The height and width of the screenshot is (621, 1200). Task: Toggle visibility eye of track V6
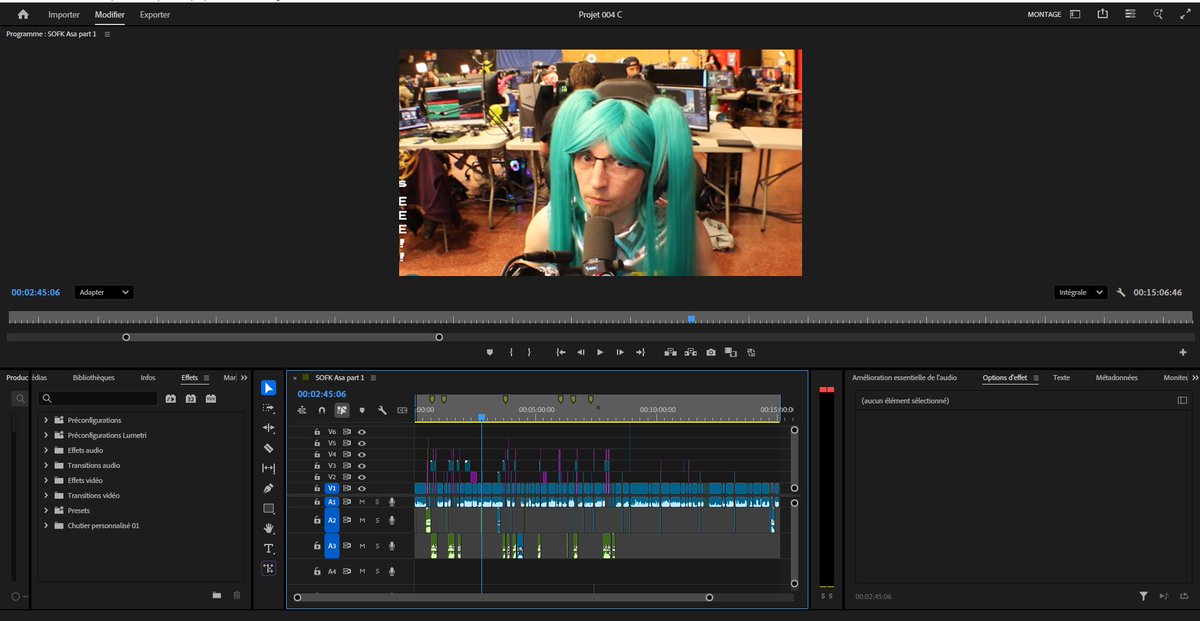[x=362, y=431]
